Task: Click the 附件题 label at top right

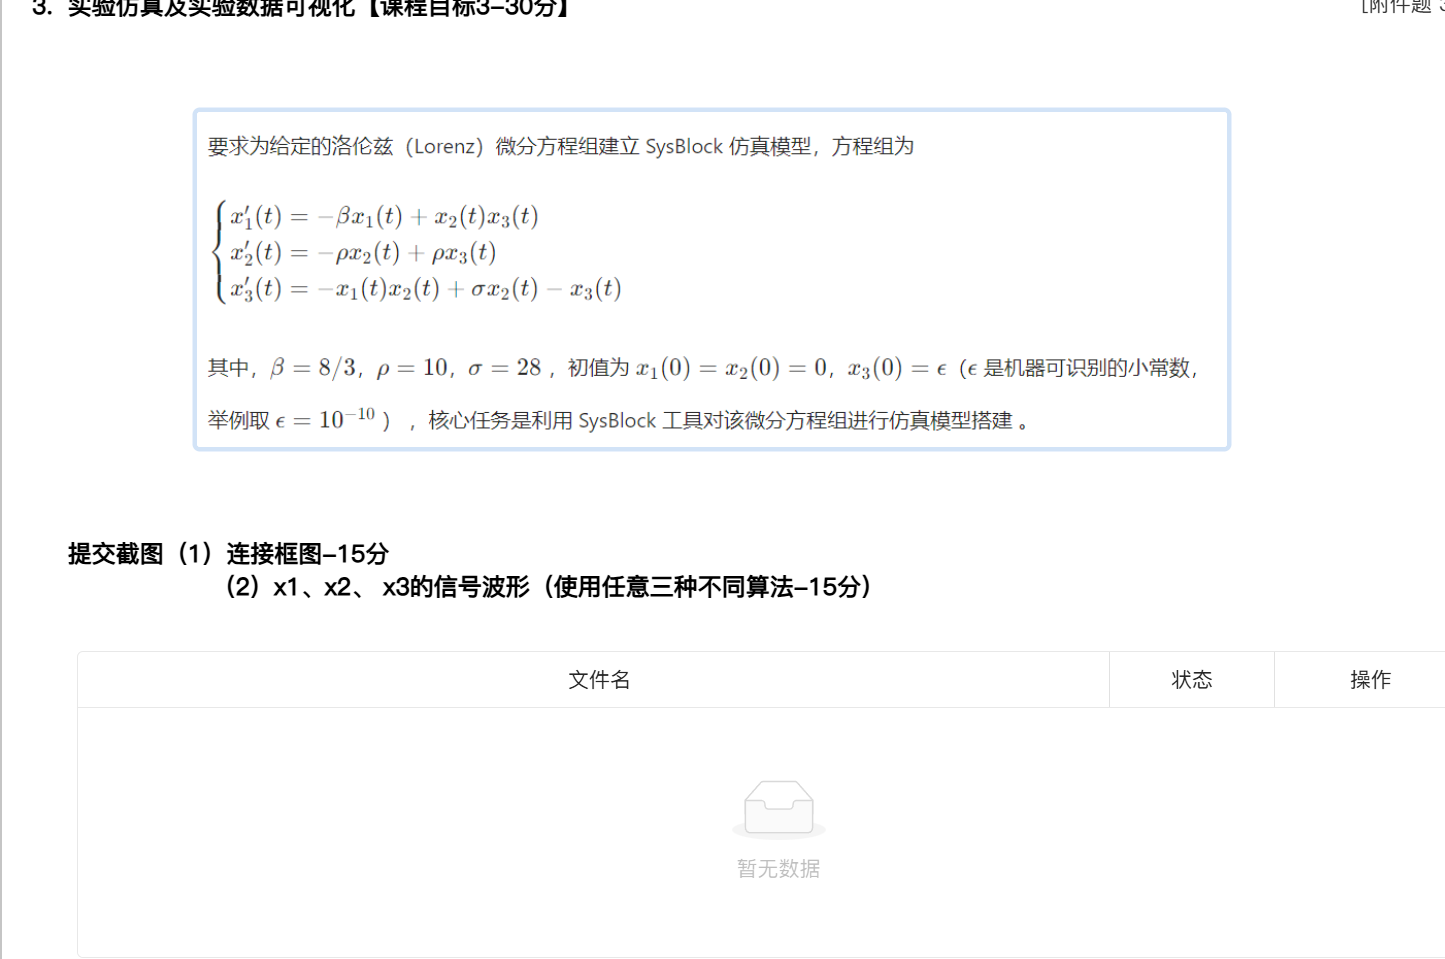Action: tap(1402, 6)
